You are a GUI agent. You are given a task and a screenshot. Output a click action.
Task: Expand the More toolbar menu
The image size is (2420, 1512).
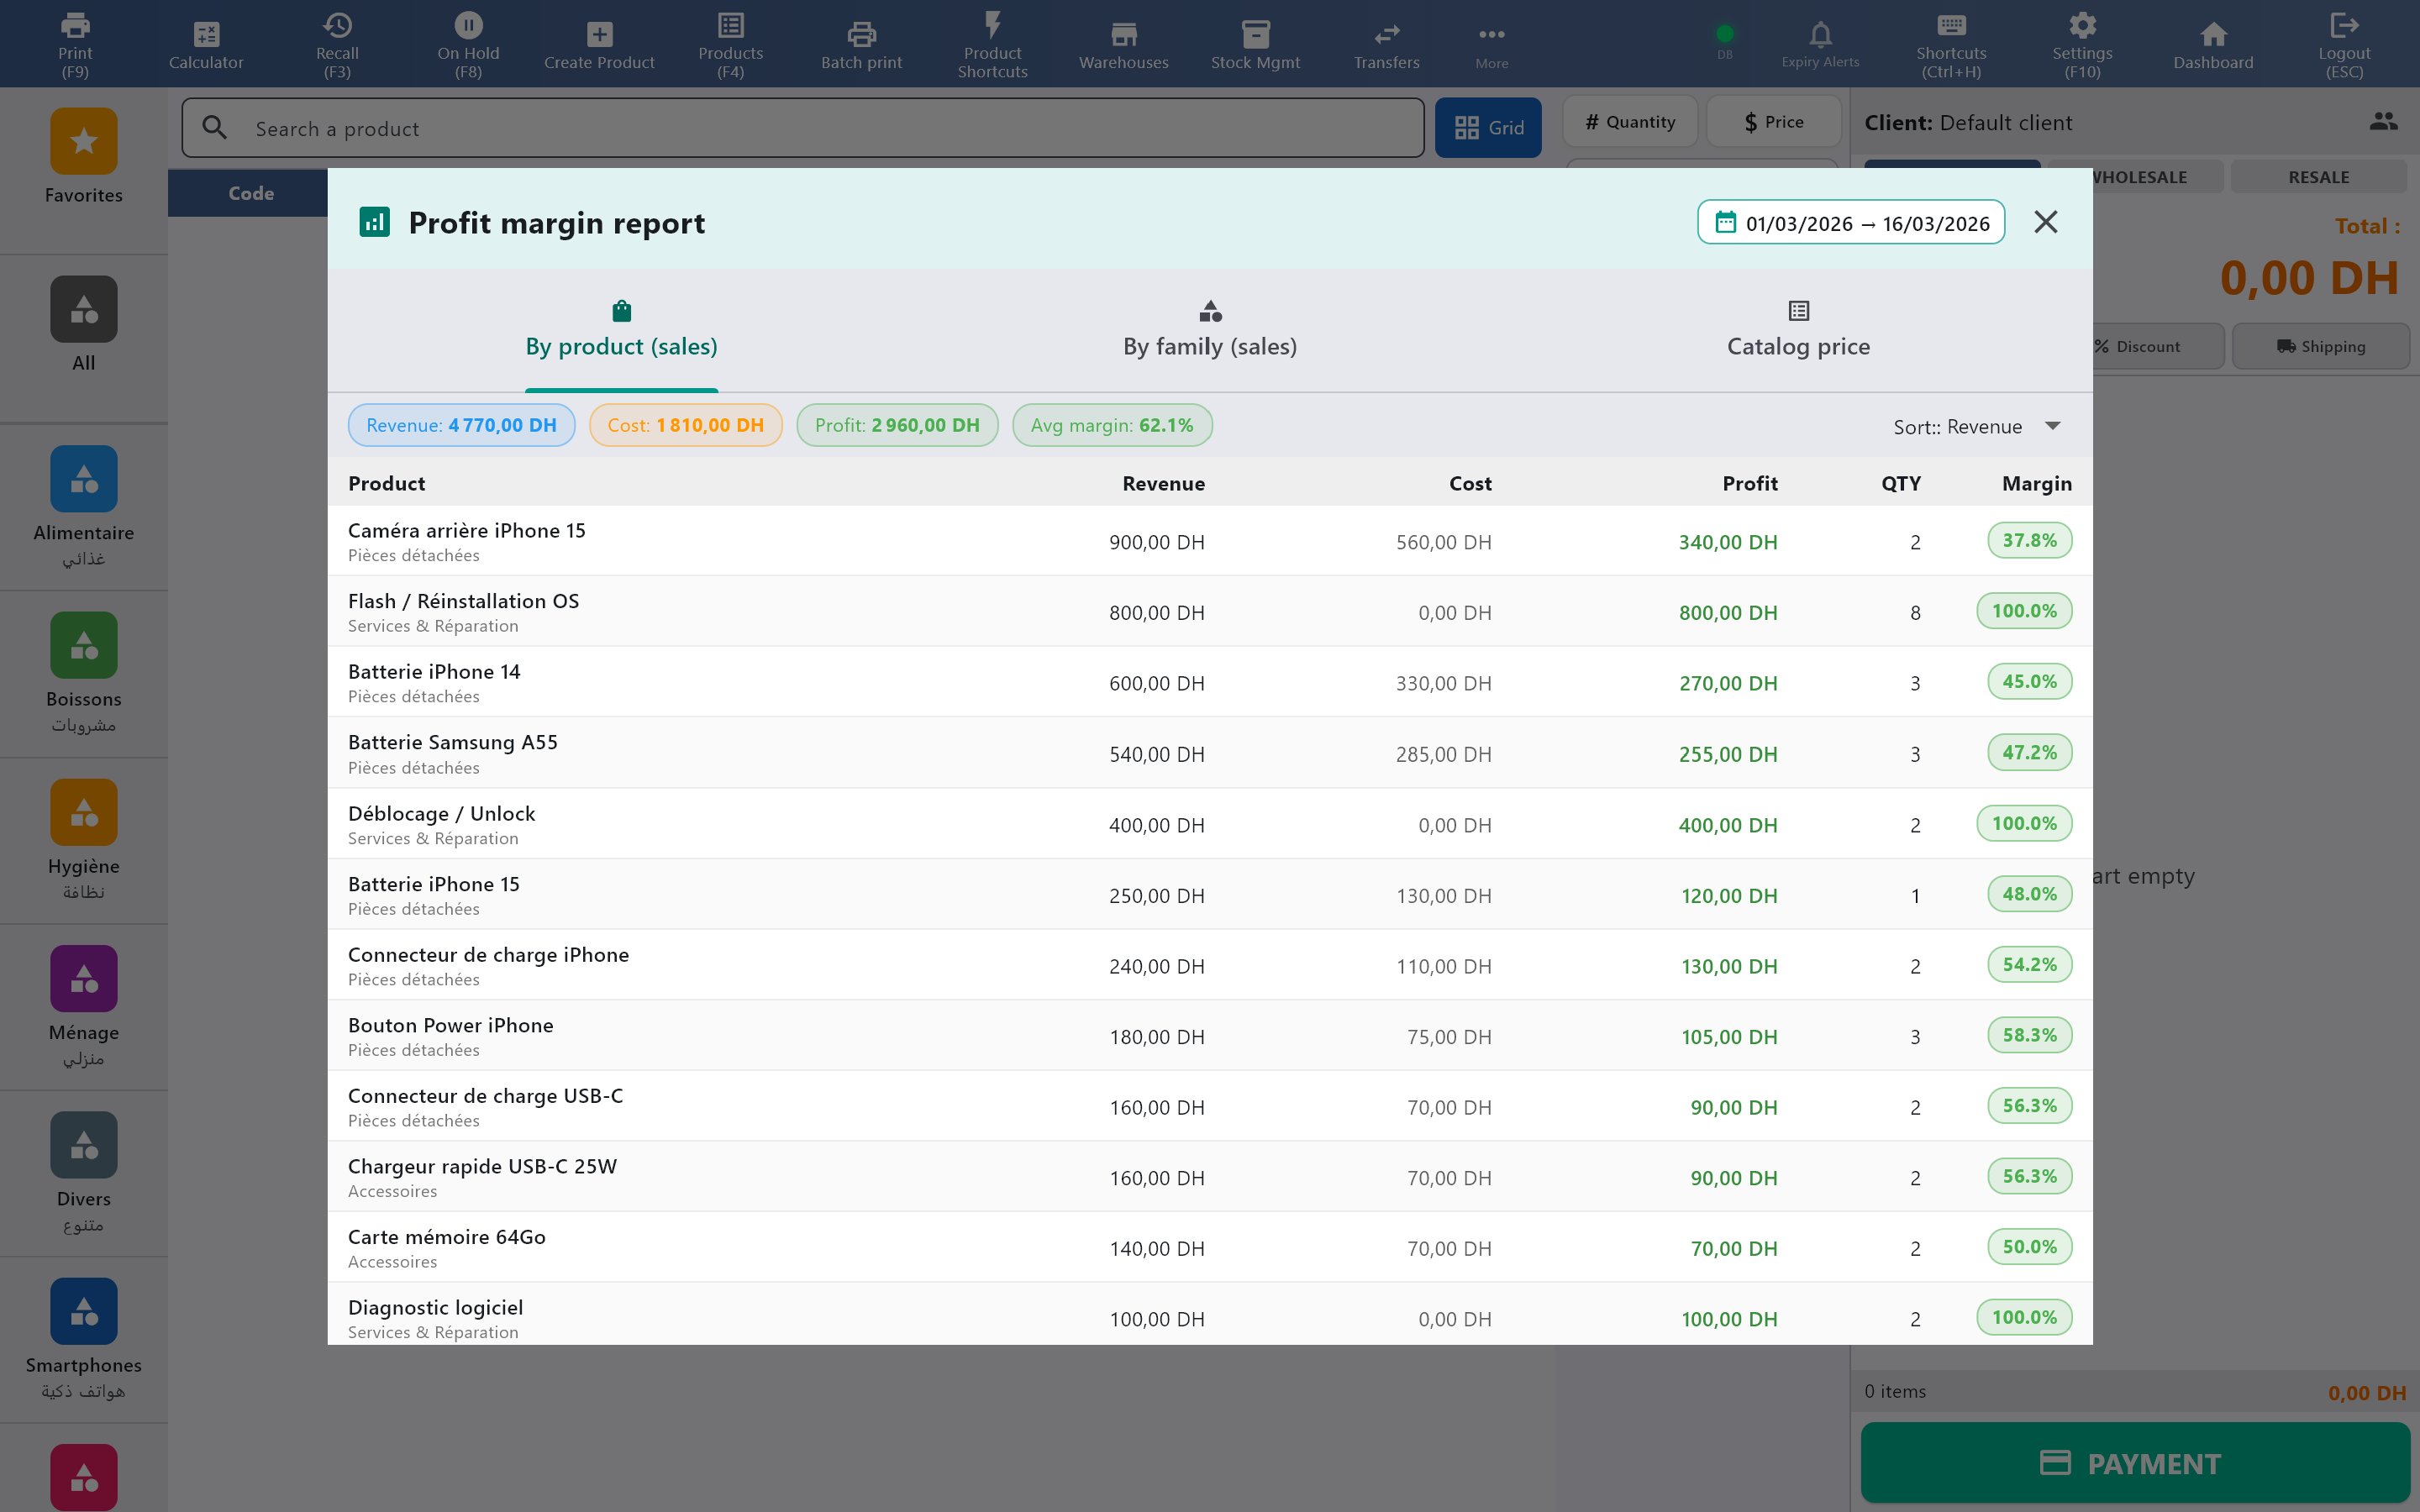point(1491,44)
